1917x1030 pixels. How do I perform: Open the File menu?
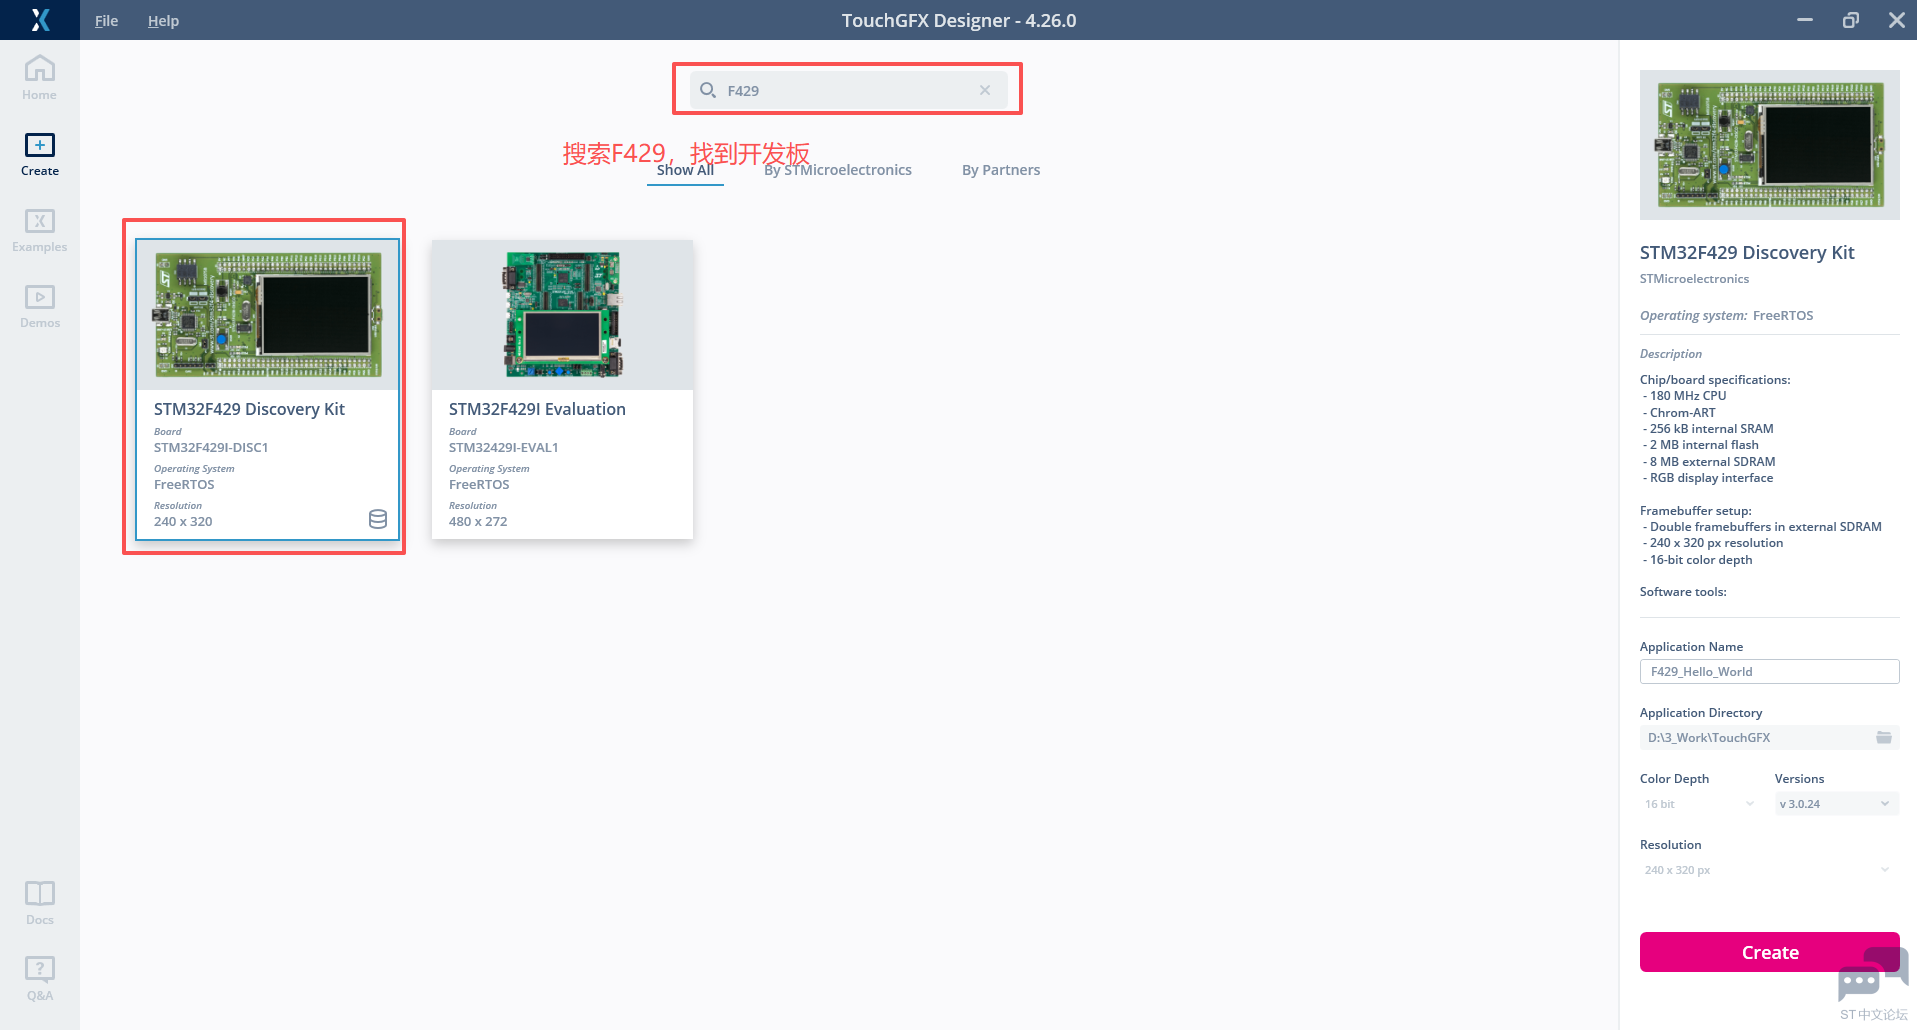tap(105, 20)
